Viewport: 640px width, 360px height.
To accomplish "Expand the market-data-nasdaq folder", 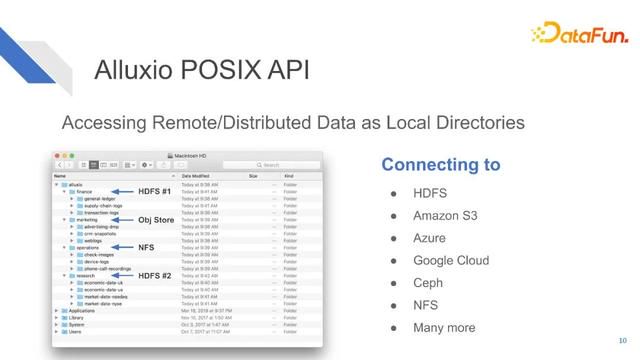I will [72, 297].
